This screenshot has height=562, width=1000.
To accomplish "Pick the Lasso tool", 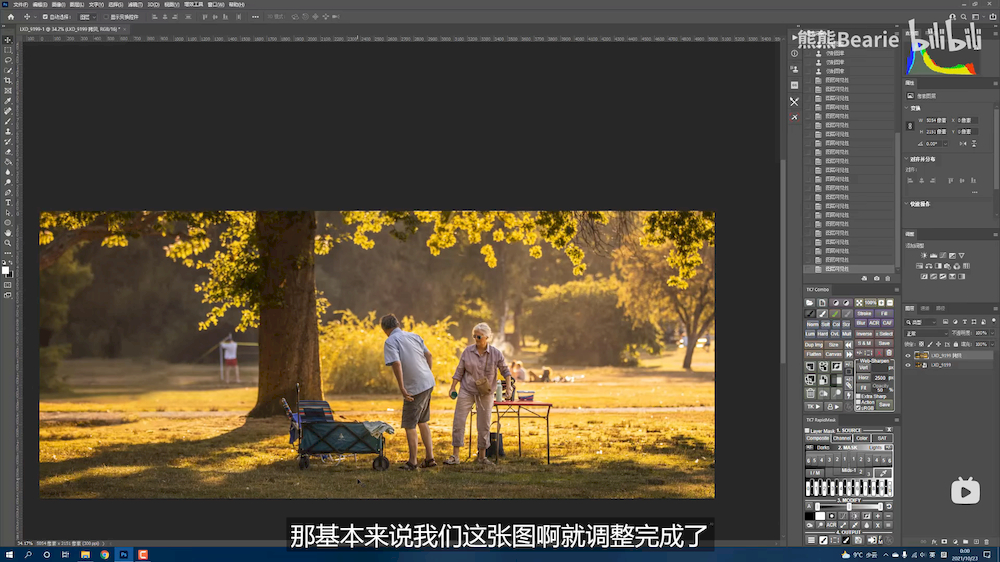I will (x=8, y=60).
